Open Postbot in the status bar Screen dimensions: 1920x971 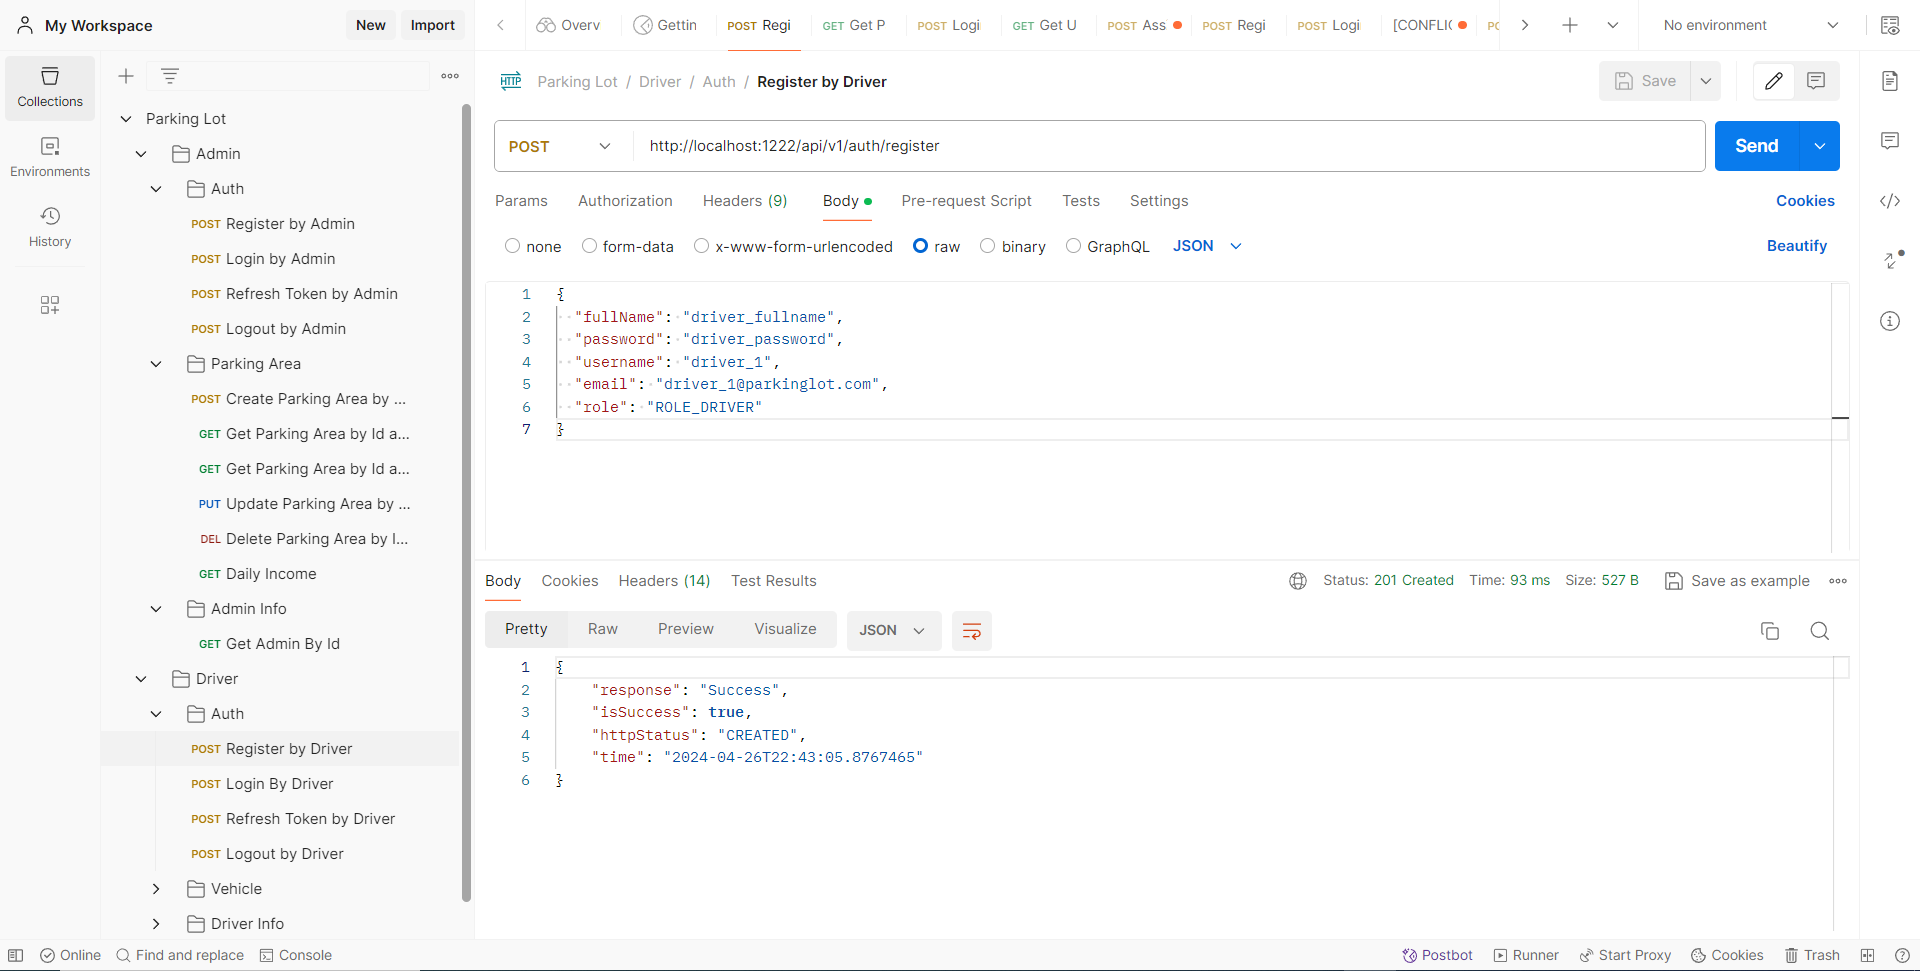pos(1437,955)
